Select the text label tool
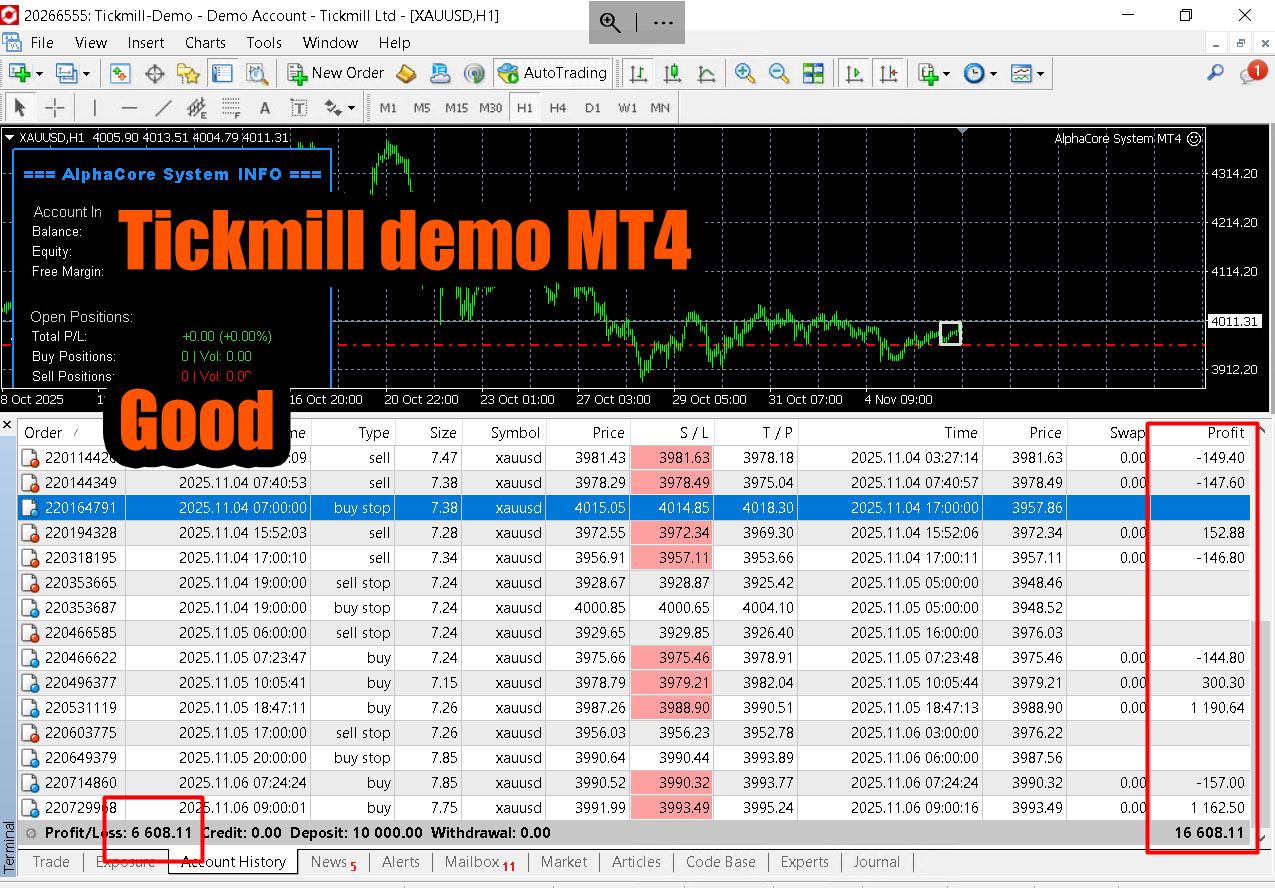Image resolution: width=1275 pixels, height=888 pixels. 299,108
